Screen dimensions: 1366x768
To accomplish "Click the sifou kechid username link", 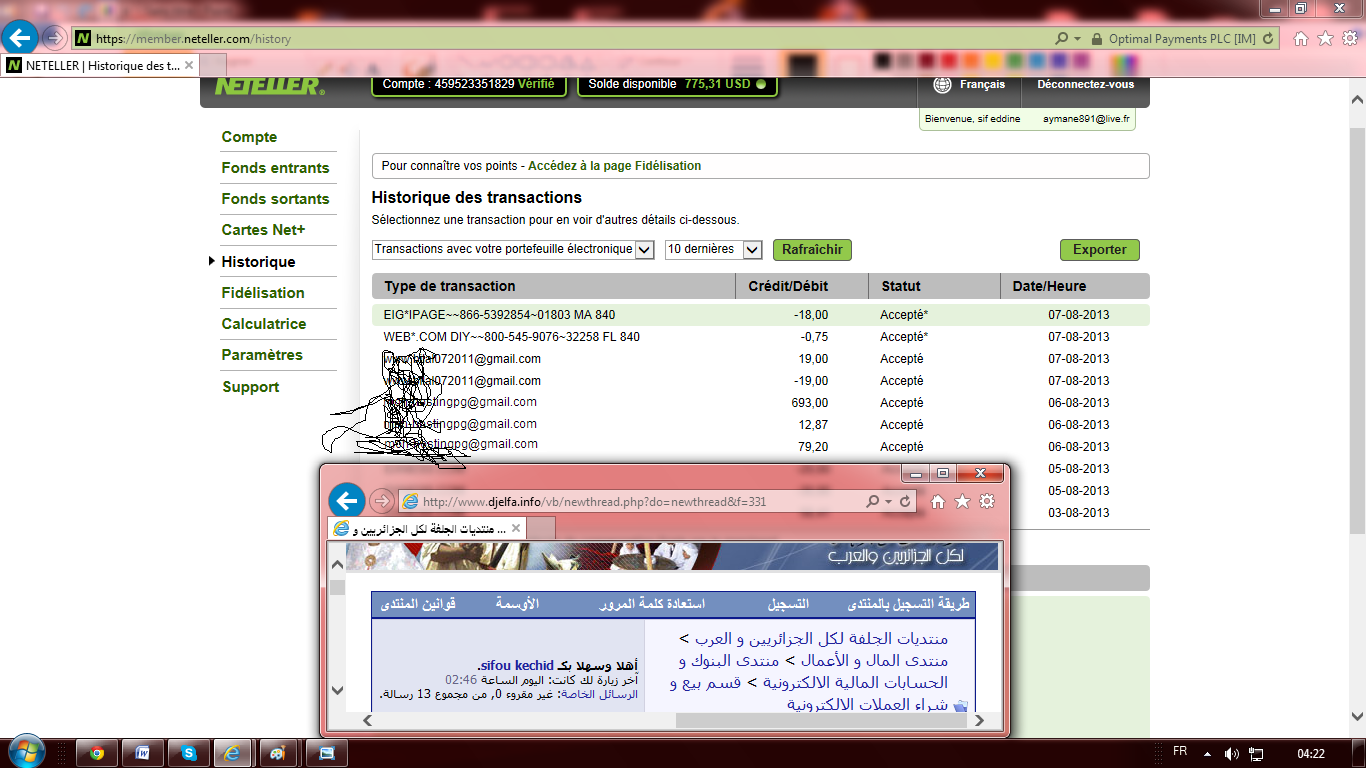I will (516, 666).
